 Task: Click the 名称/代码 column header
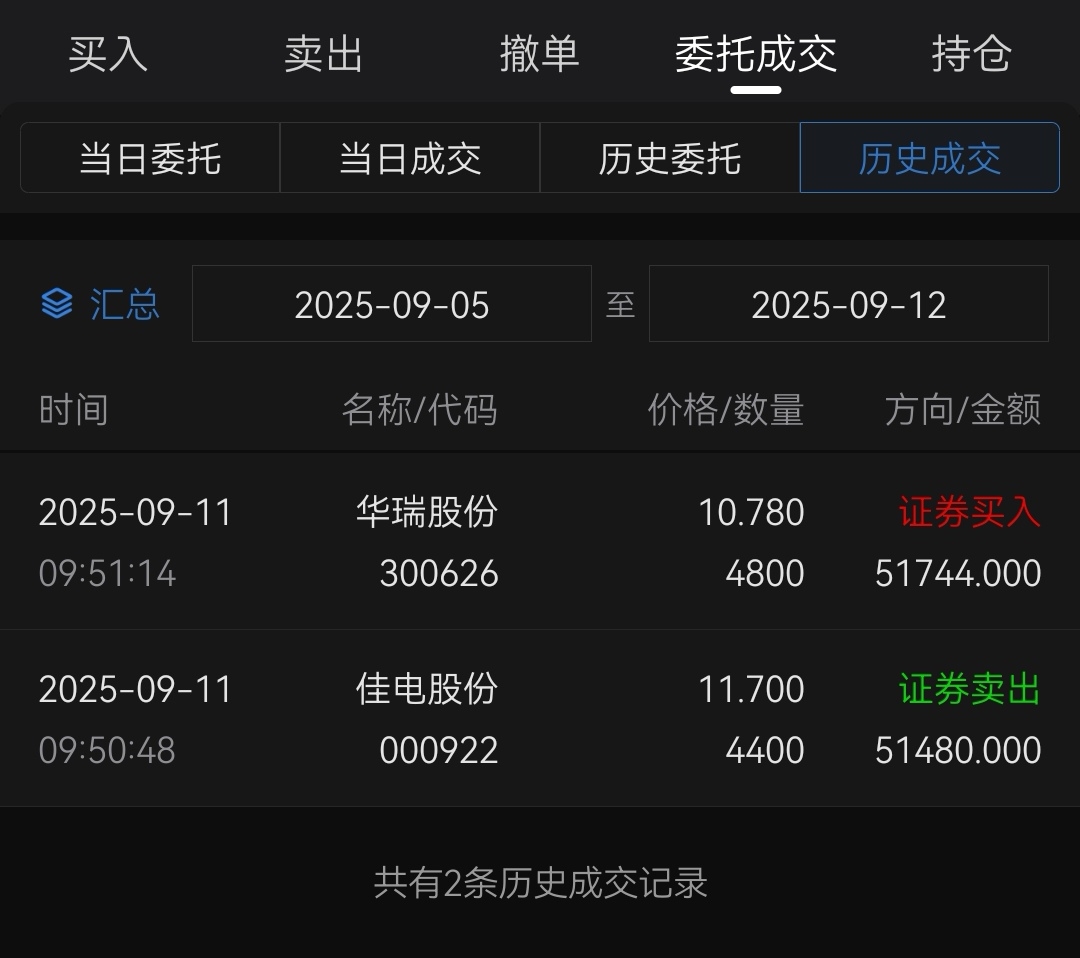tap(419, 410)
